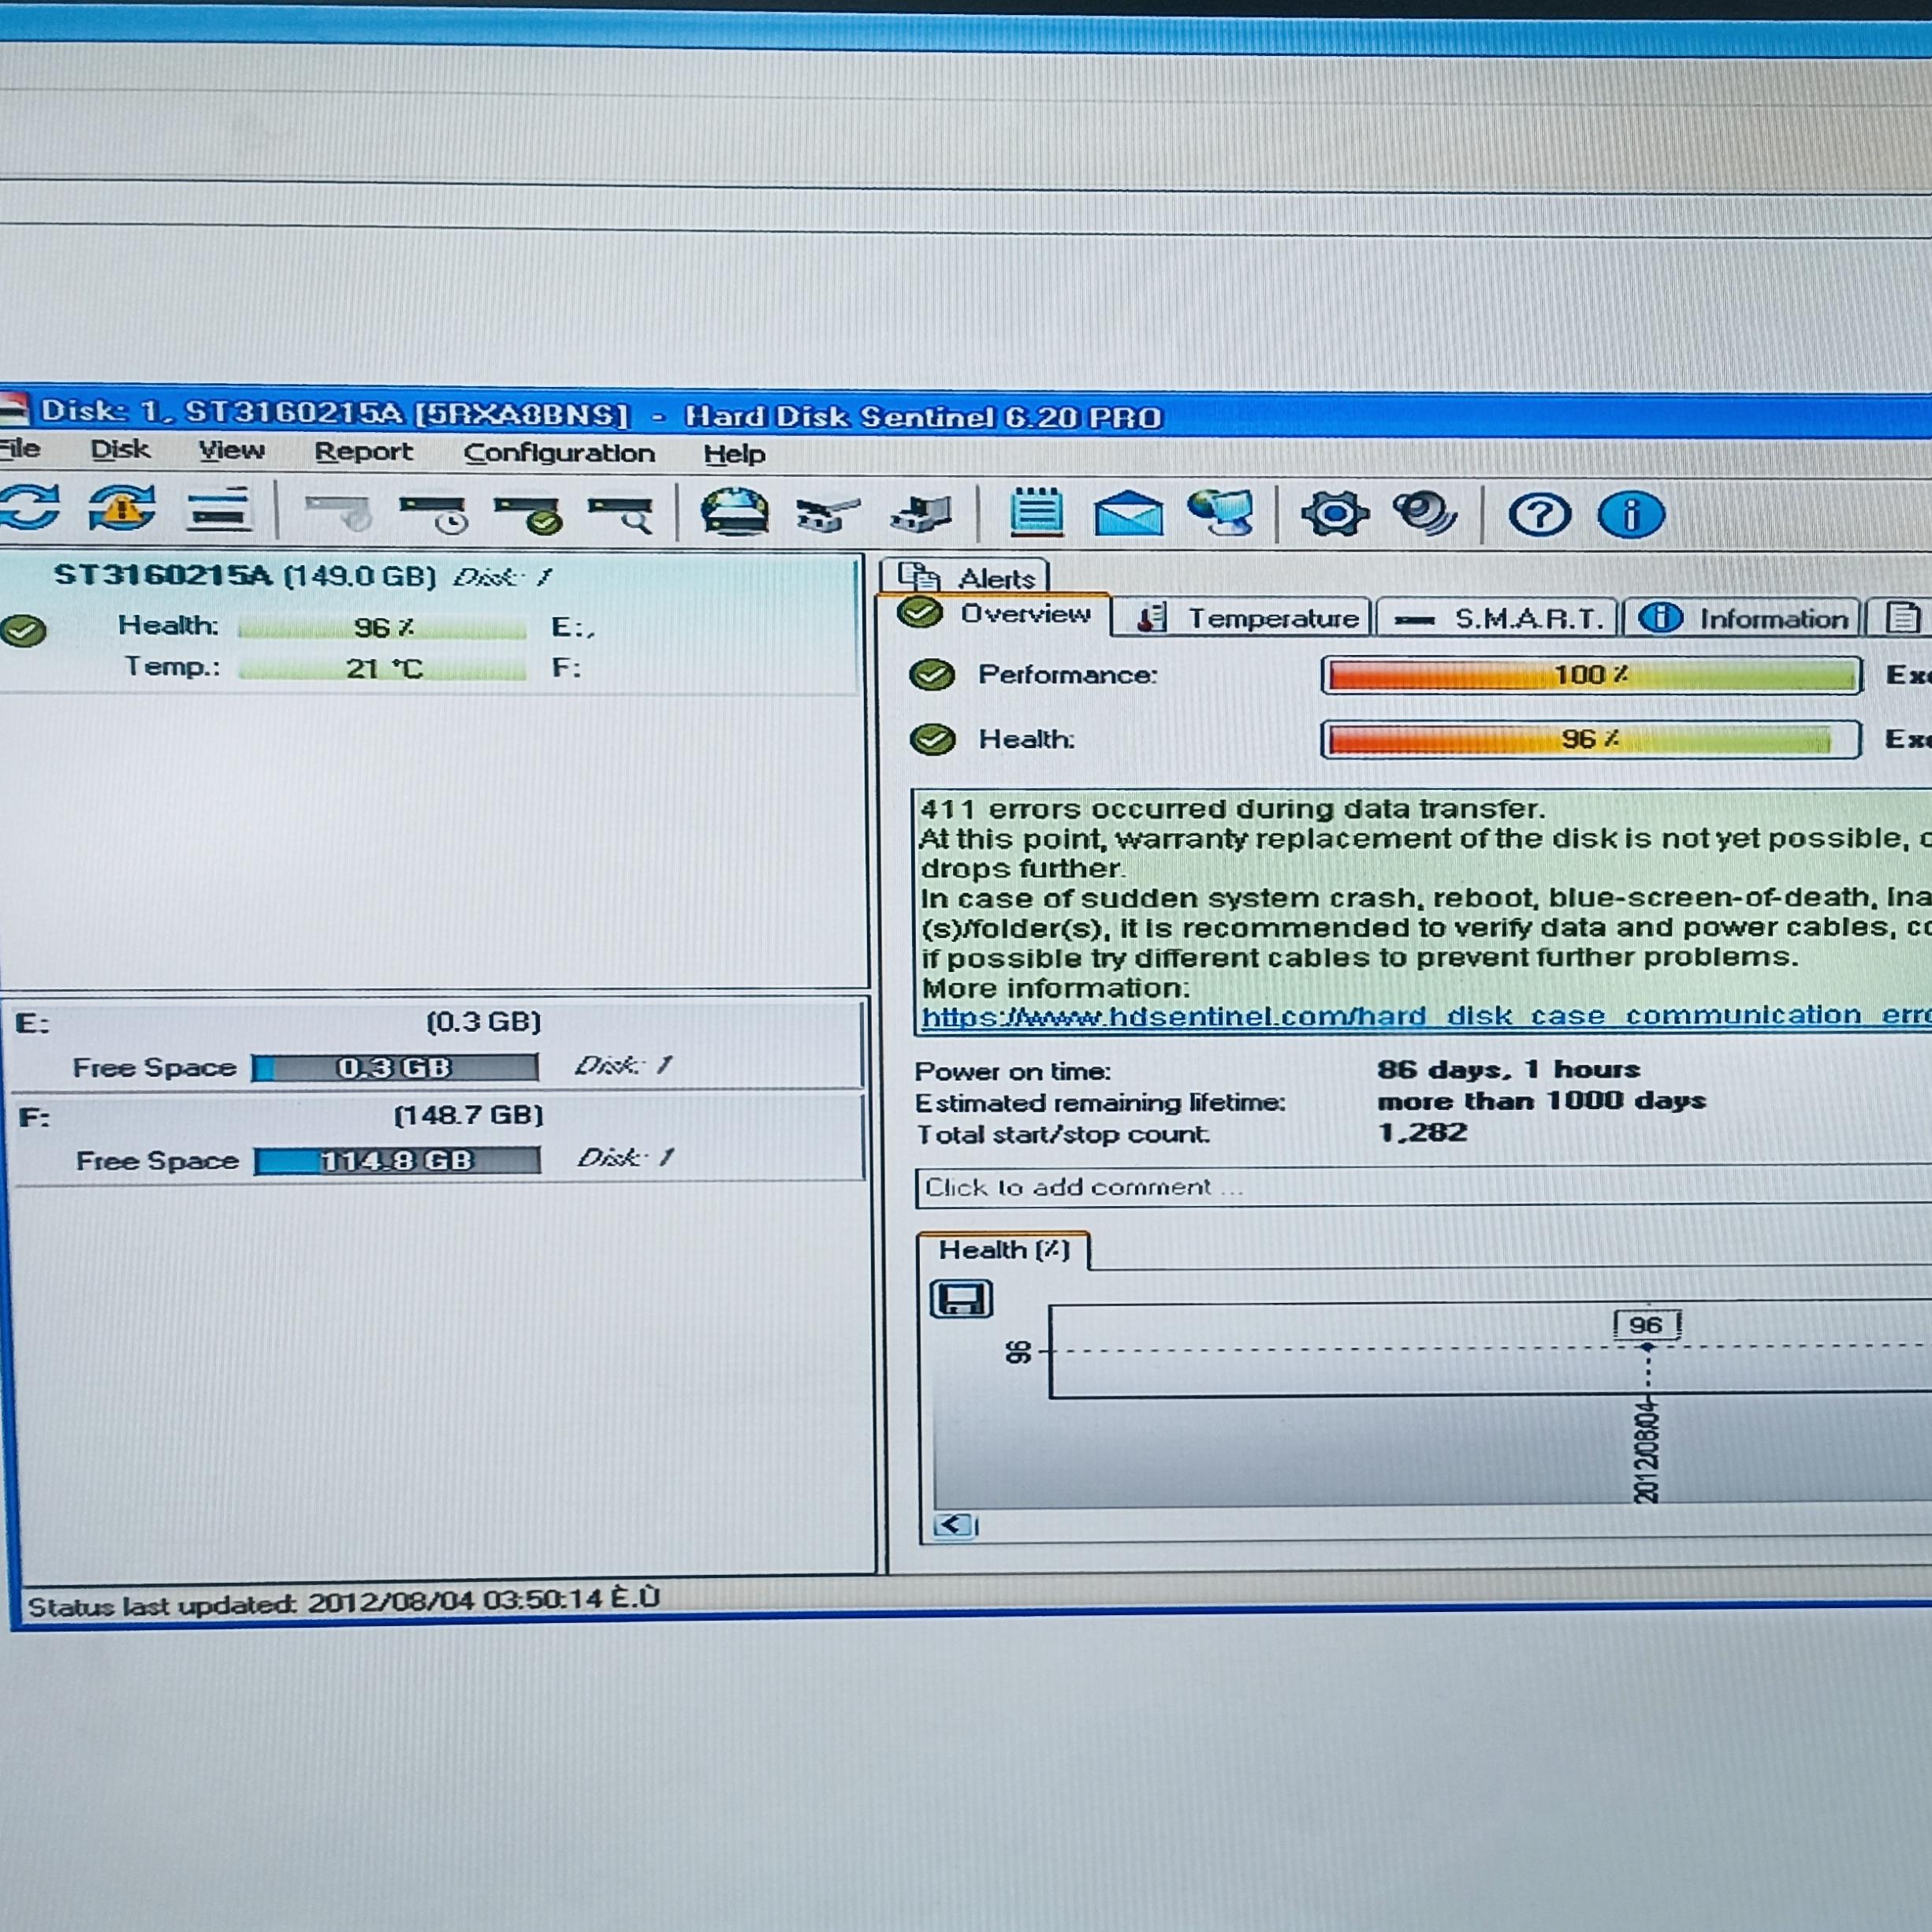Image resolution: width=1932 pixels, height=1932 pixels.
Task: Open the Alerts tab
Action: coord(965,578)
